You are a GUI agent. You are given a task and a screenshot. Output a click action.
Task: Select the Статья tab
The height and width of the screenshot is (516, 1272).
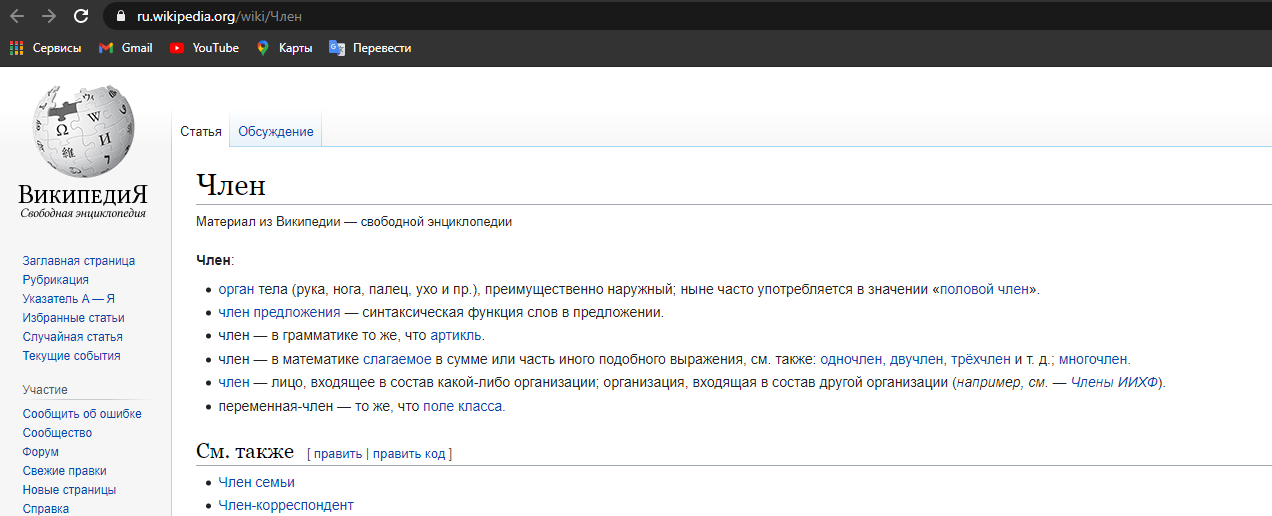(x=201, y=132)
